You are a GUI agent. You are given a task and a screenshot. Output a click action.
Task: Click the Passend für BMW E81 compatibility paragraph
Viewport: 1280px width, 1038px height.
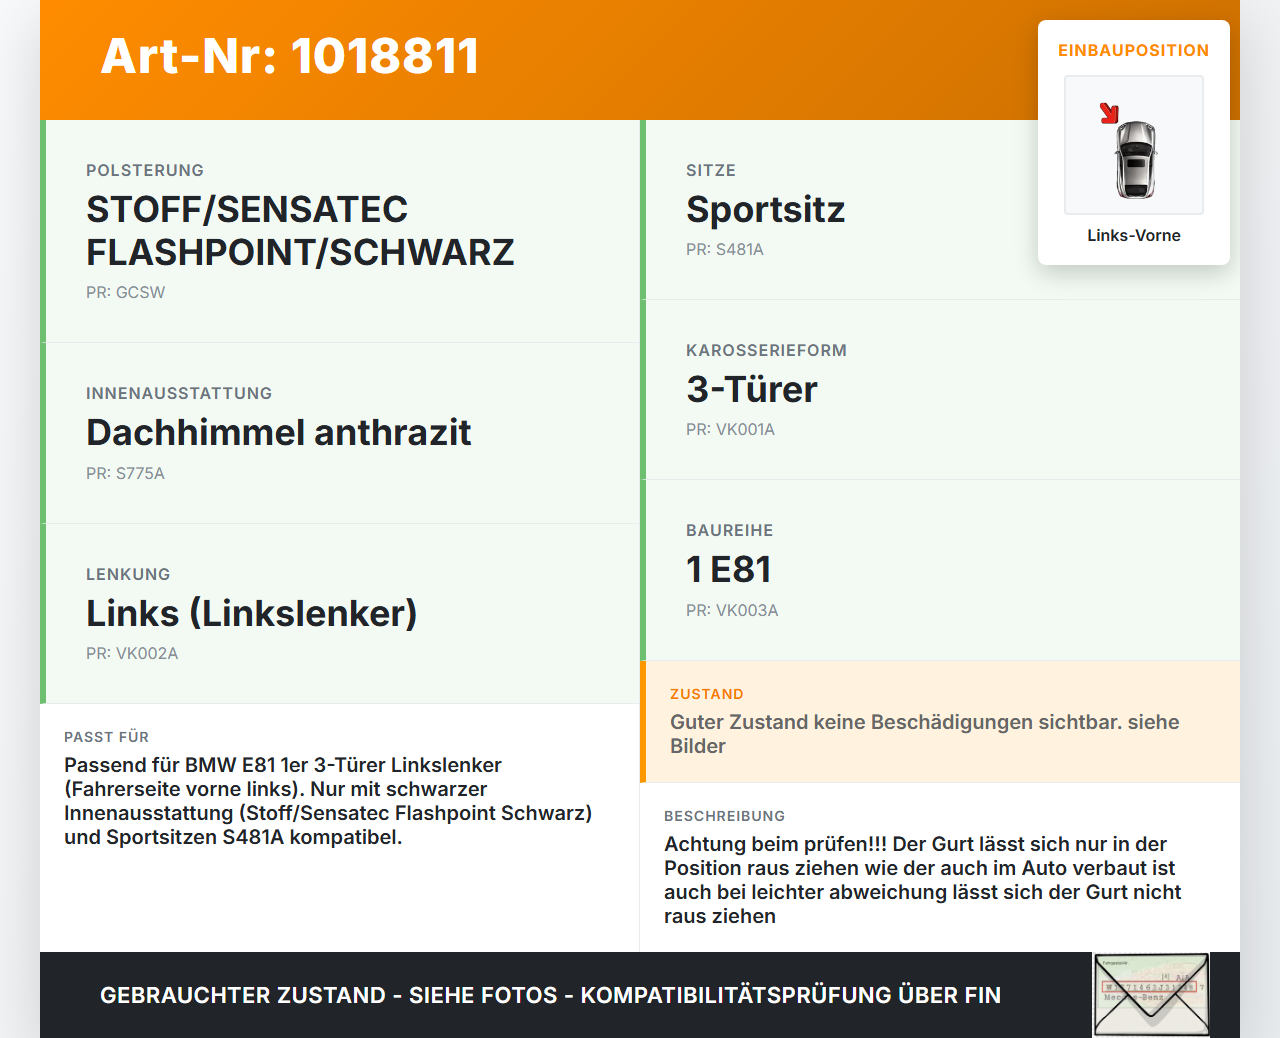tap(328, 801)
